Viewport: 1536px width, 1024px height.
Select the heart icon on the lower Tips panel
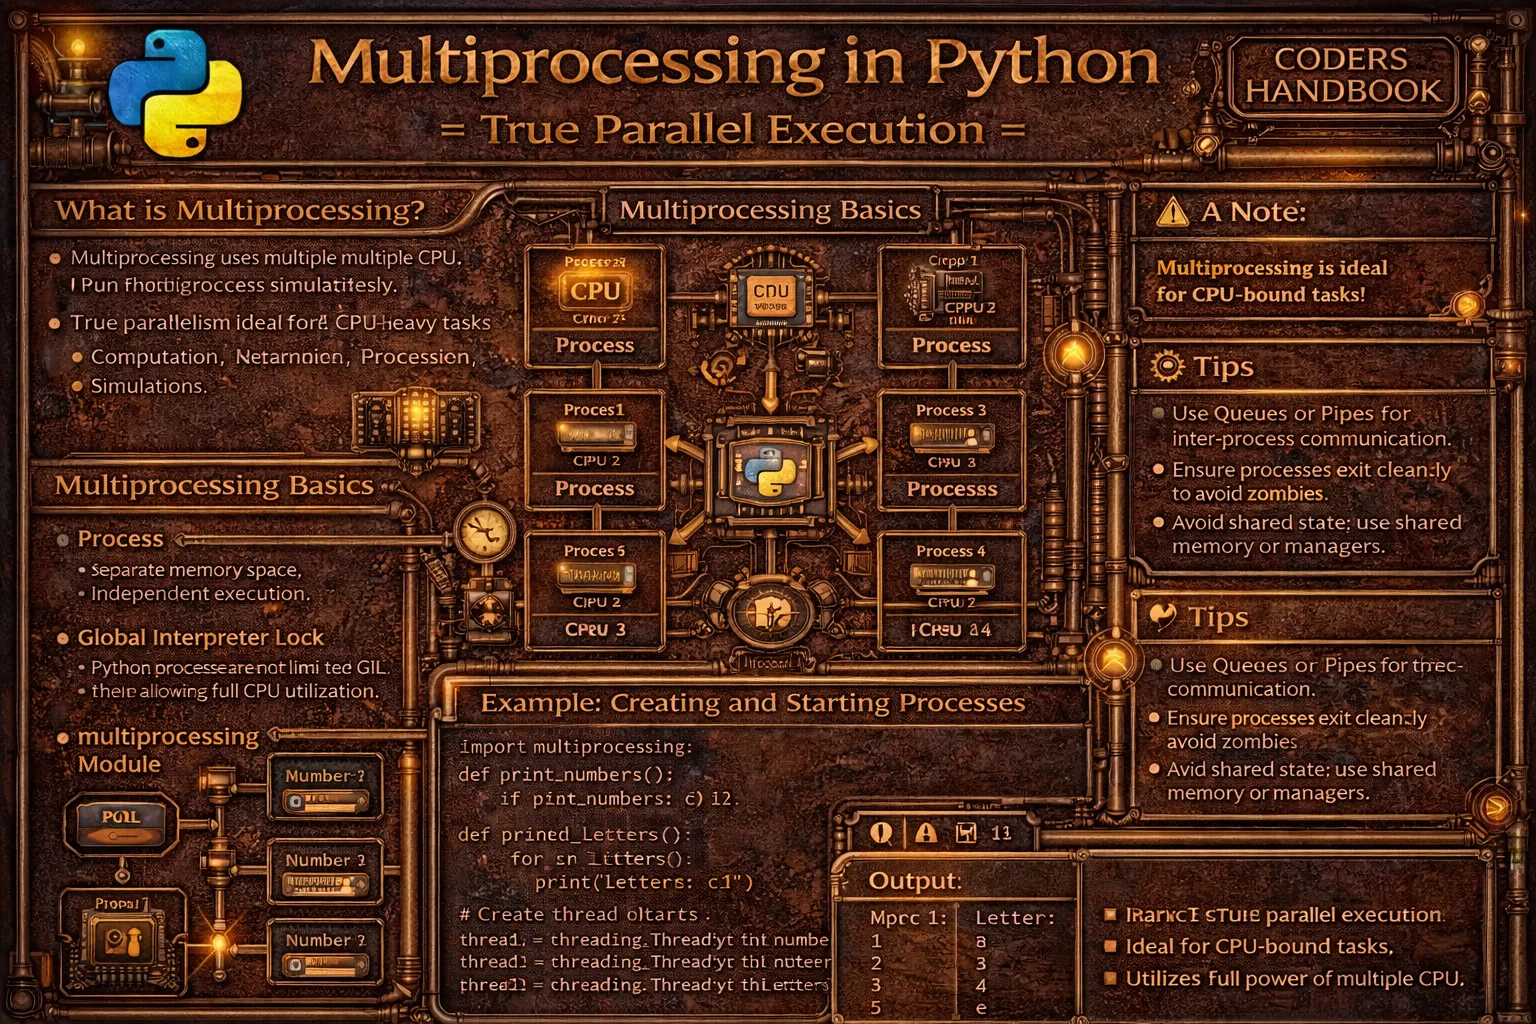coord(1163,617)
